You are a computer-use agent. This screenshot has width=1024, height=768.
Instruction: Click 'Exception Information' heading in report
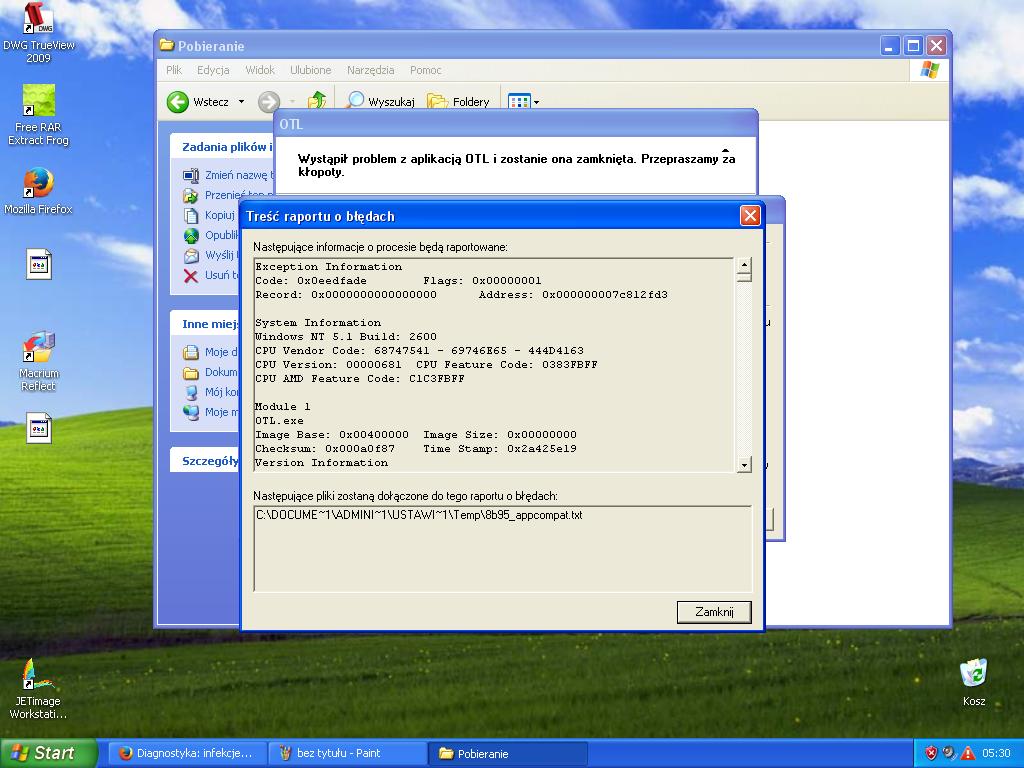click(328, 266)
